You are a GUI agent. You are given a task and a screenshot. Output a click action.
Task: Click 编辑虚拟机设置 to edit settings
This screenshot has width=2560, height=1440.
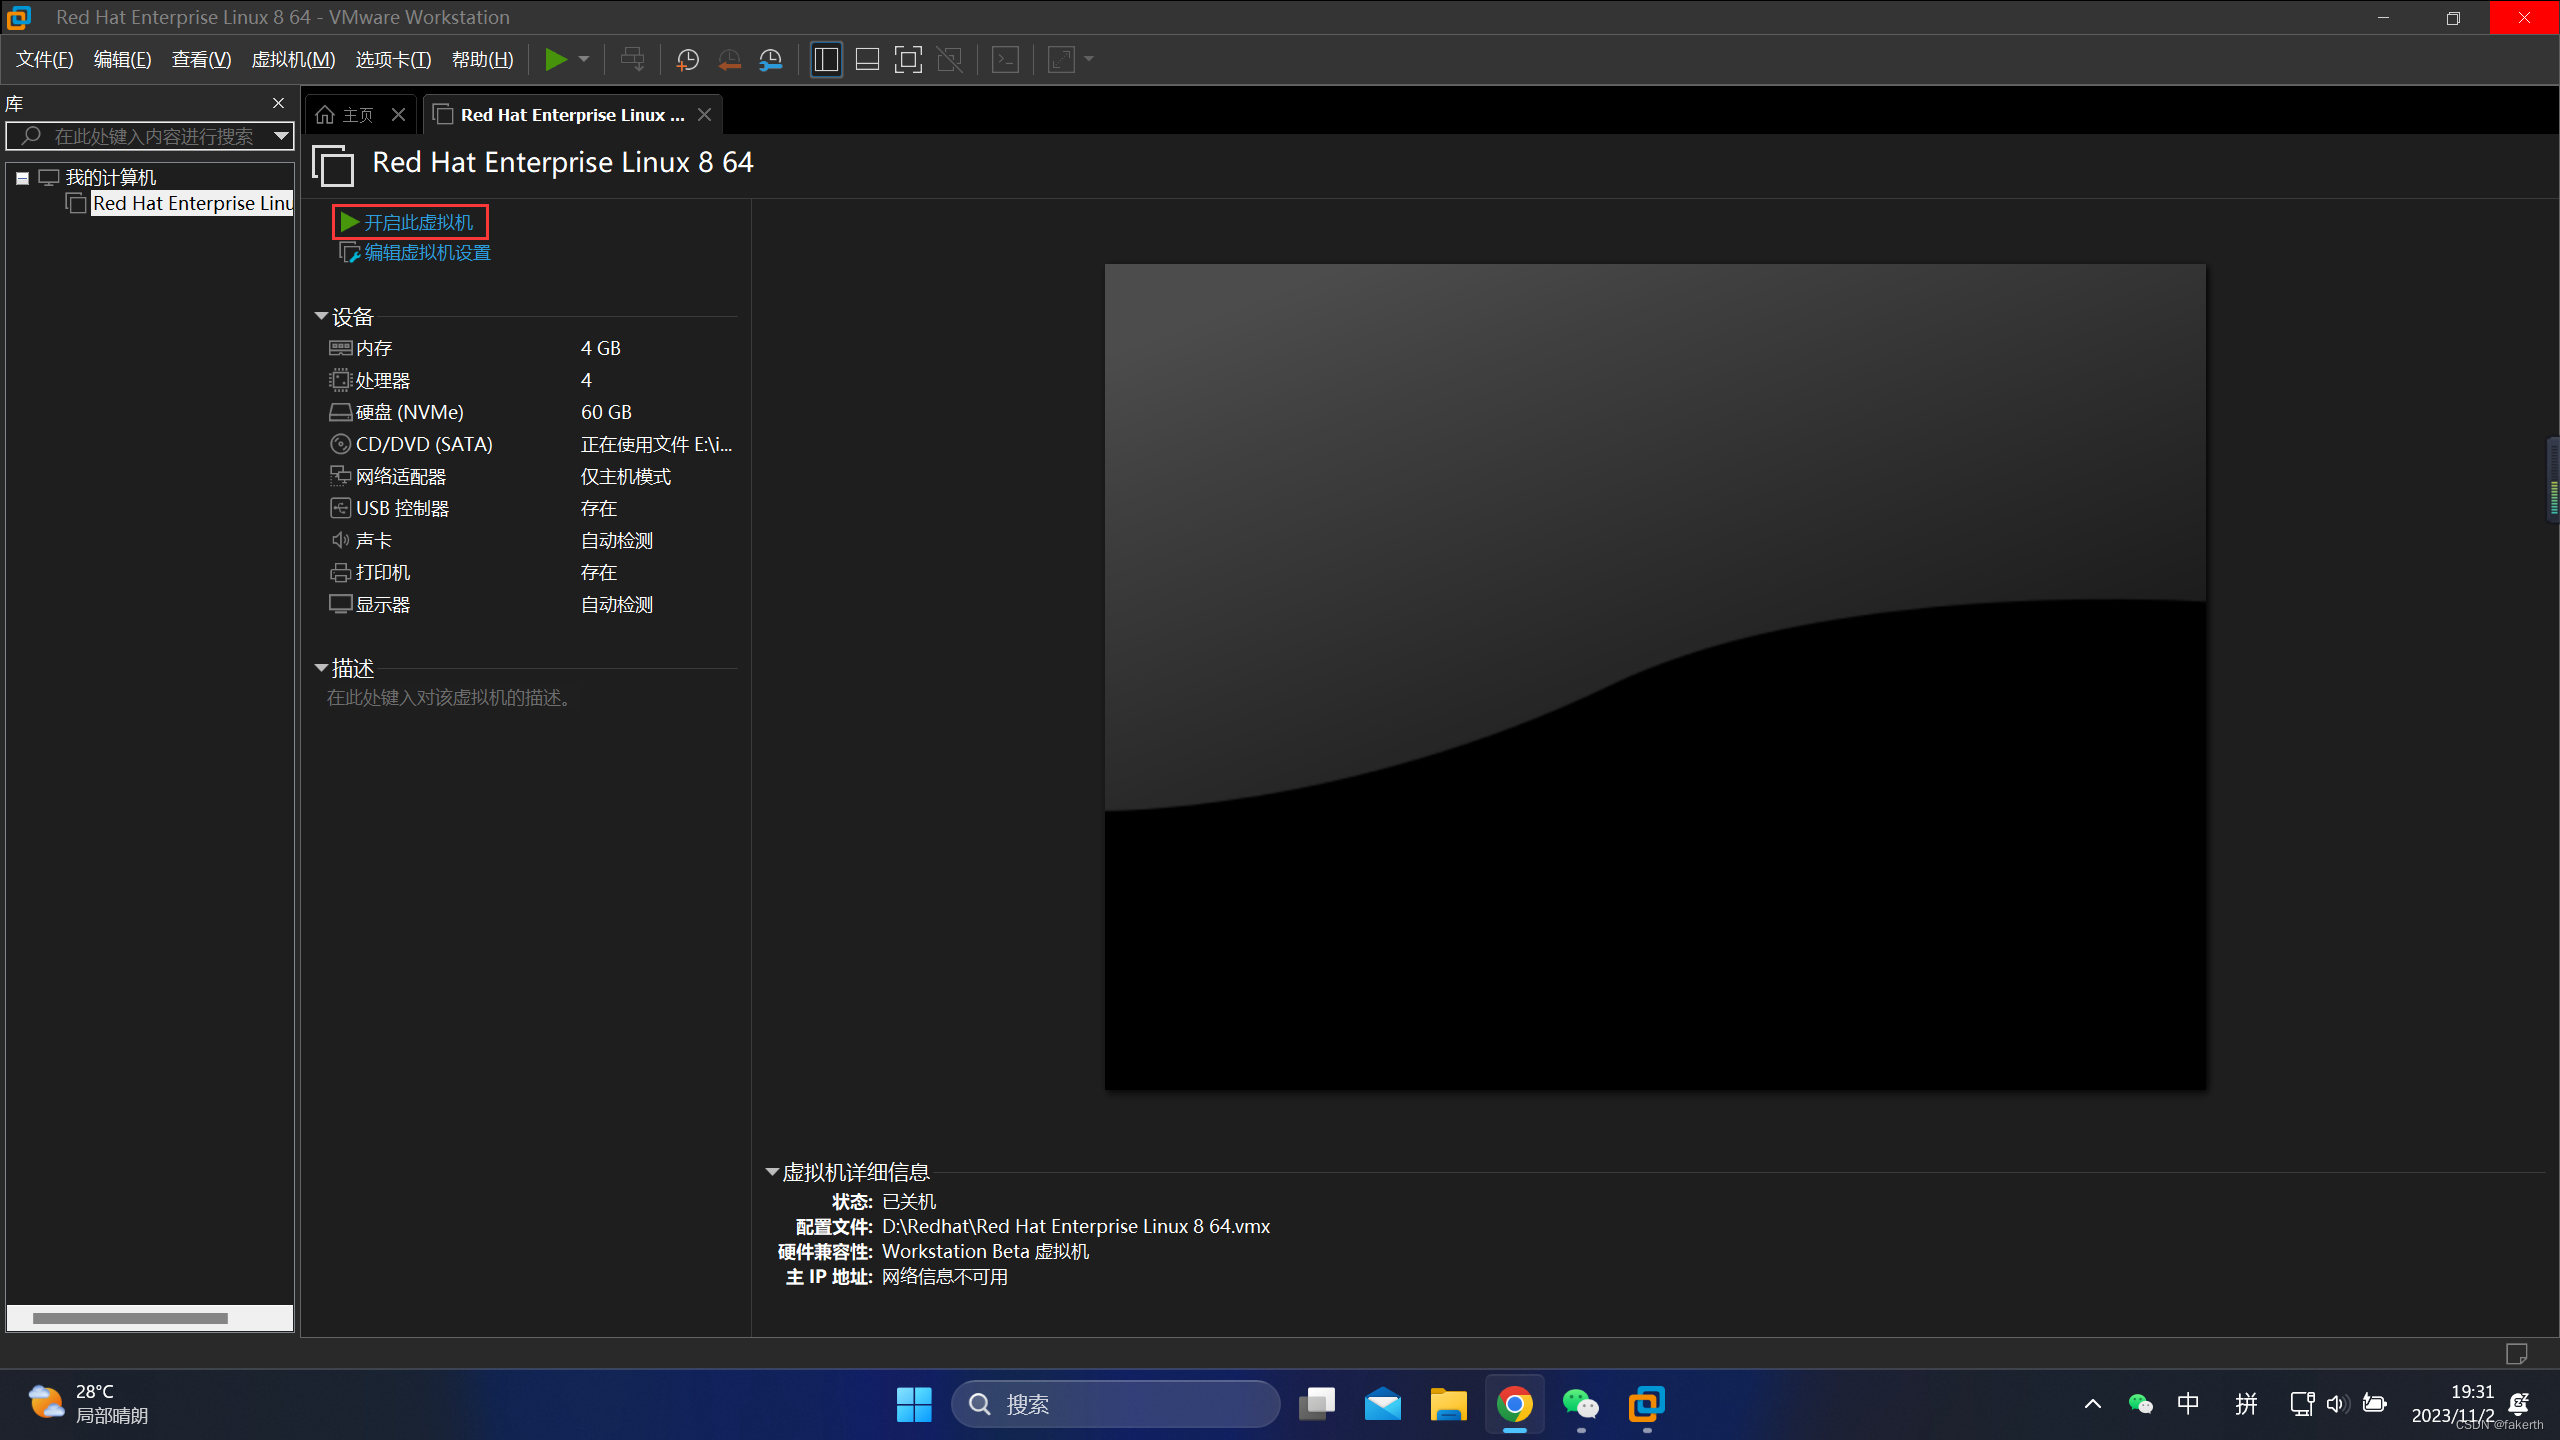[x=427, y=251]
